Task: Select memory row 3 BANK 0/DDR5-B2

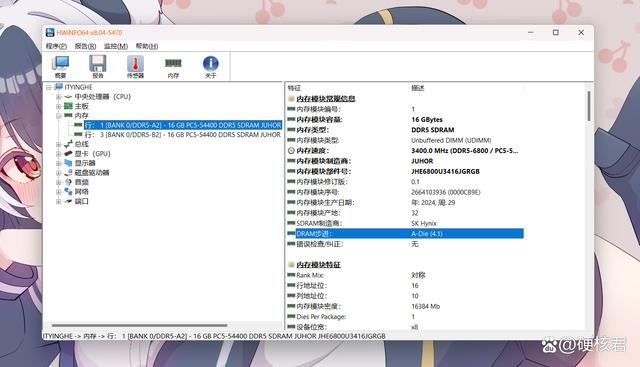Action: [x=182, y=134]
